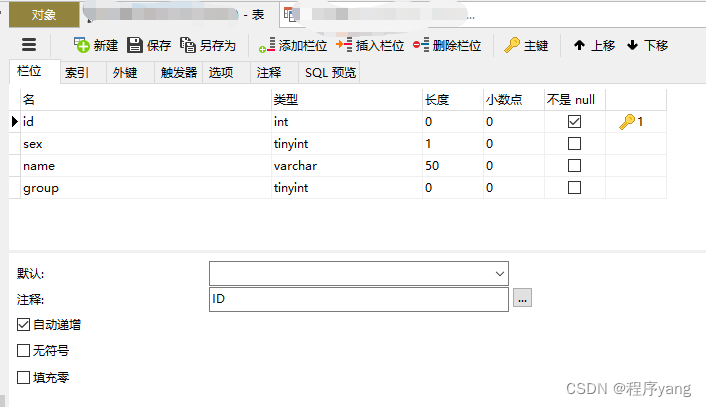
Task: Click the ... button beside comment field
Action: point(522,298)
